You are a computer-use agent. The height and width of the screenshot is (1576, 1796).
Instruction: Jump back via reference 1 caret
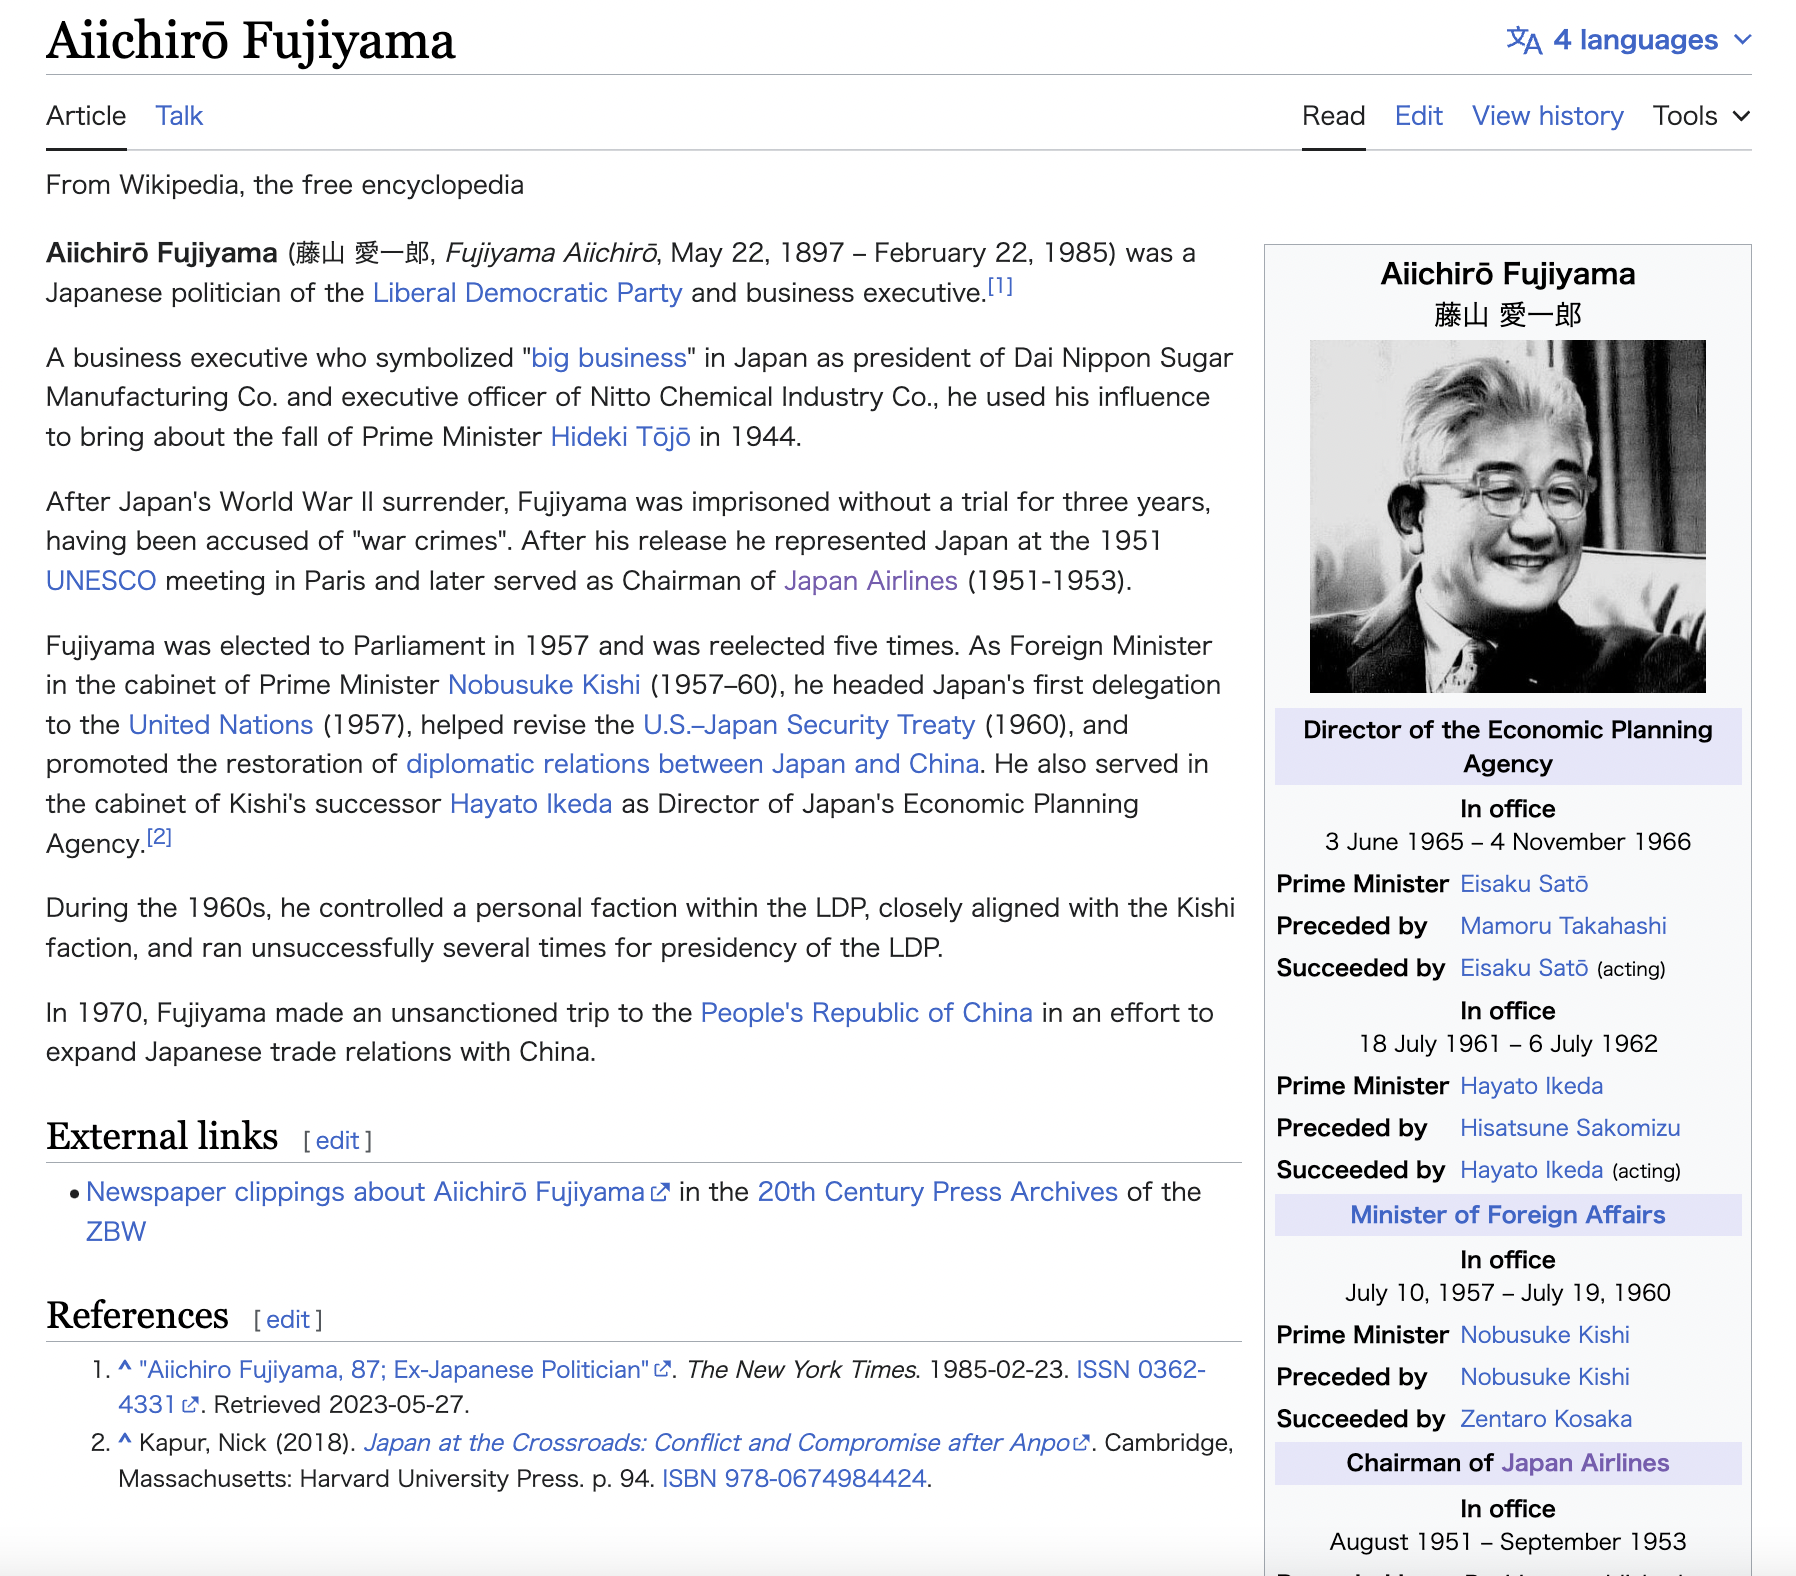click(125, 1368)
